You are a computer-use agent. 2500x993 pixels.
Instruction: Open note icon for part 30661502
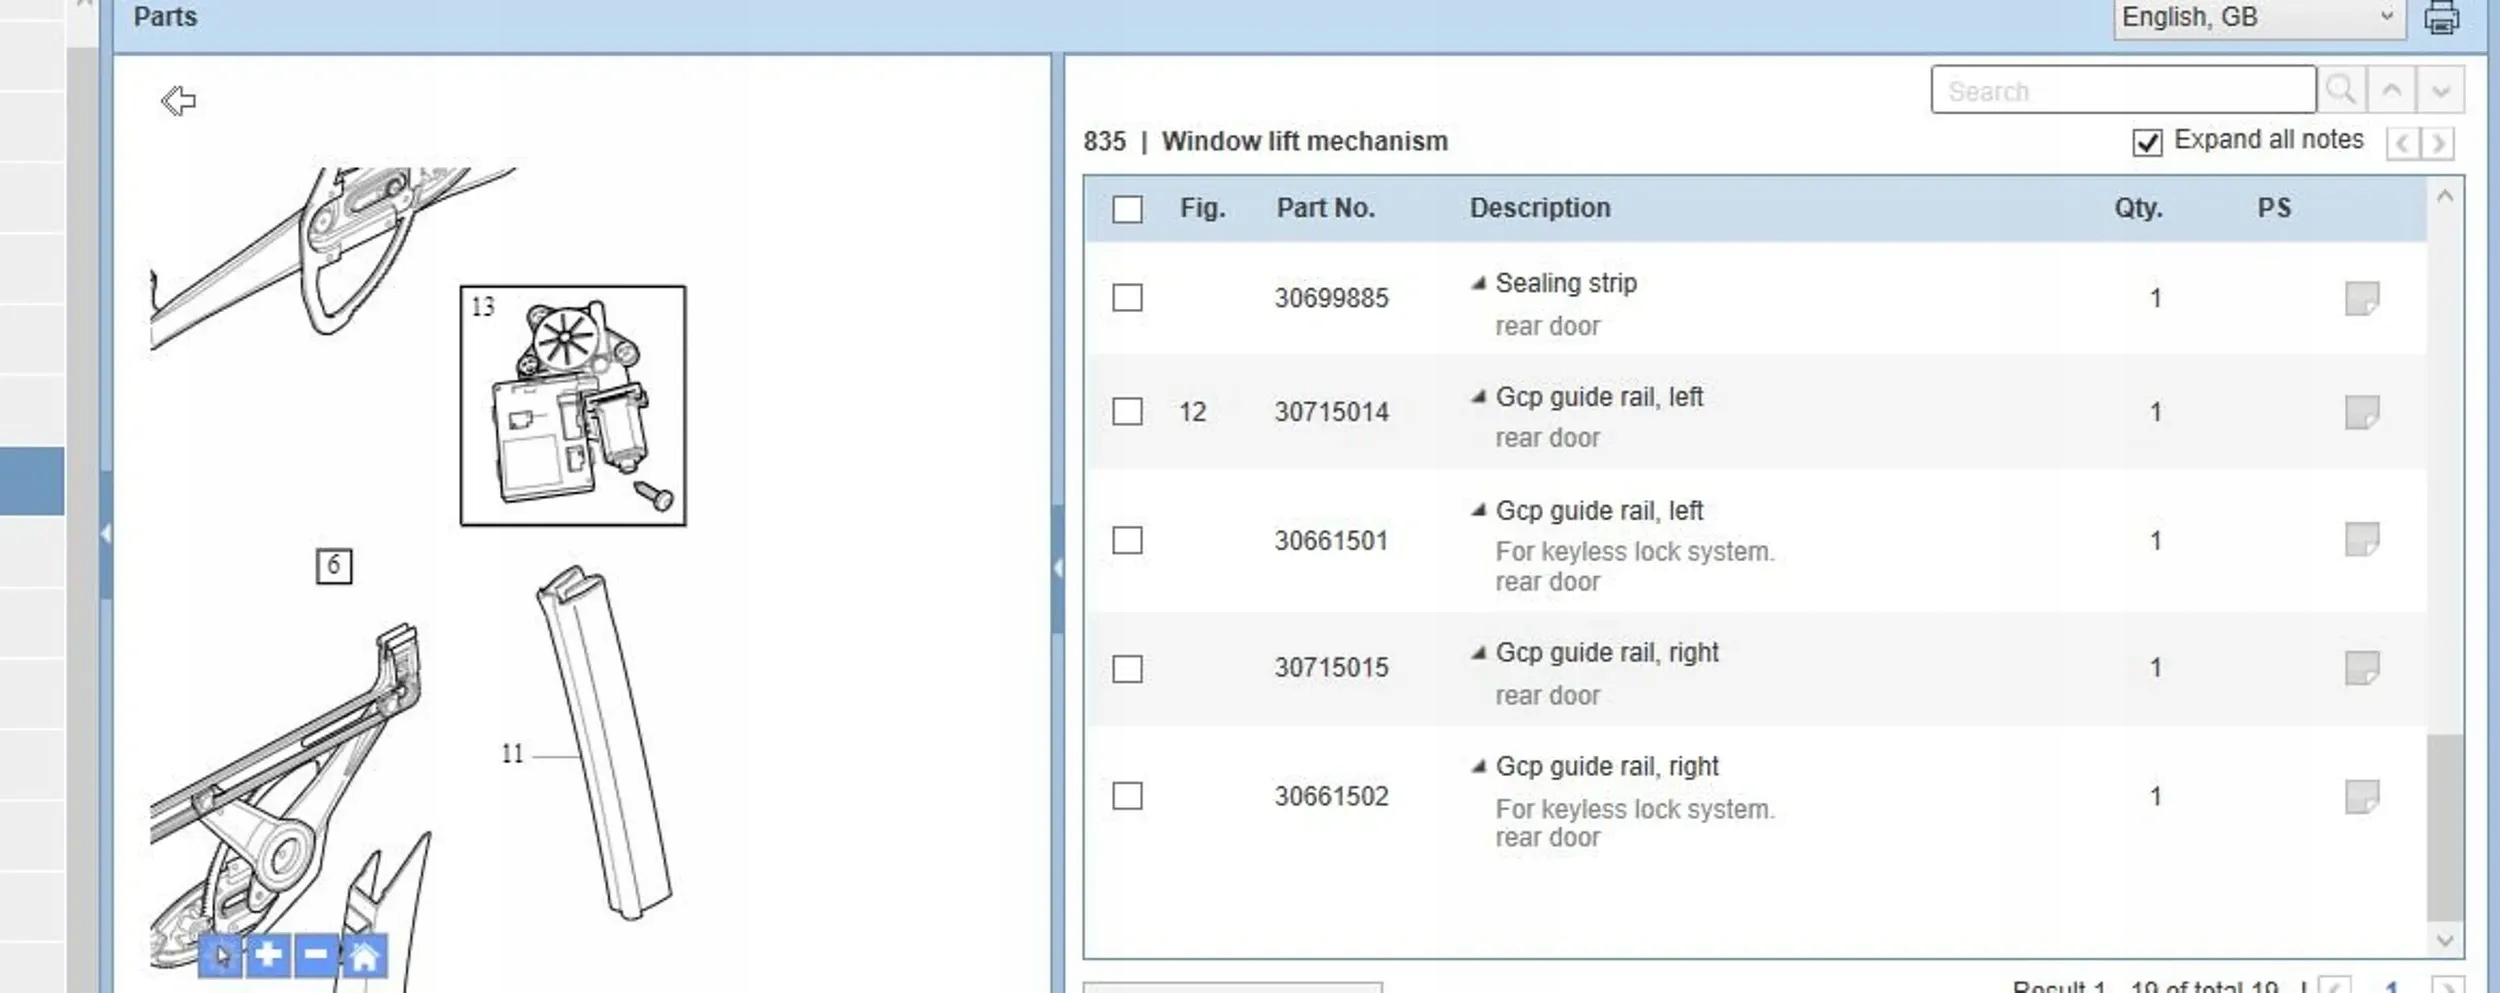tap(2362, 796)
